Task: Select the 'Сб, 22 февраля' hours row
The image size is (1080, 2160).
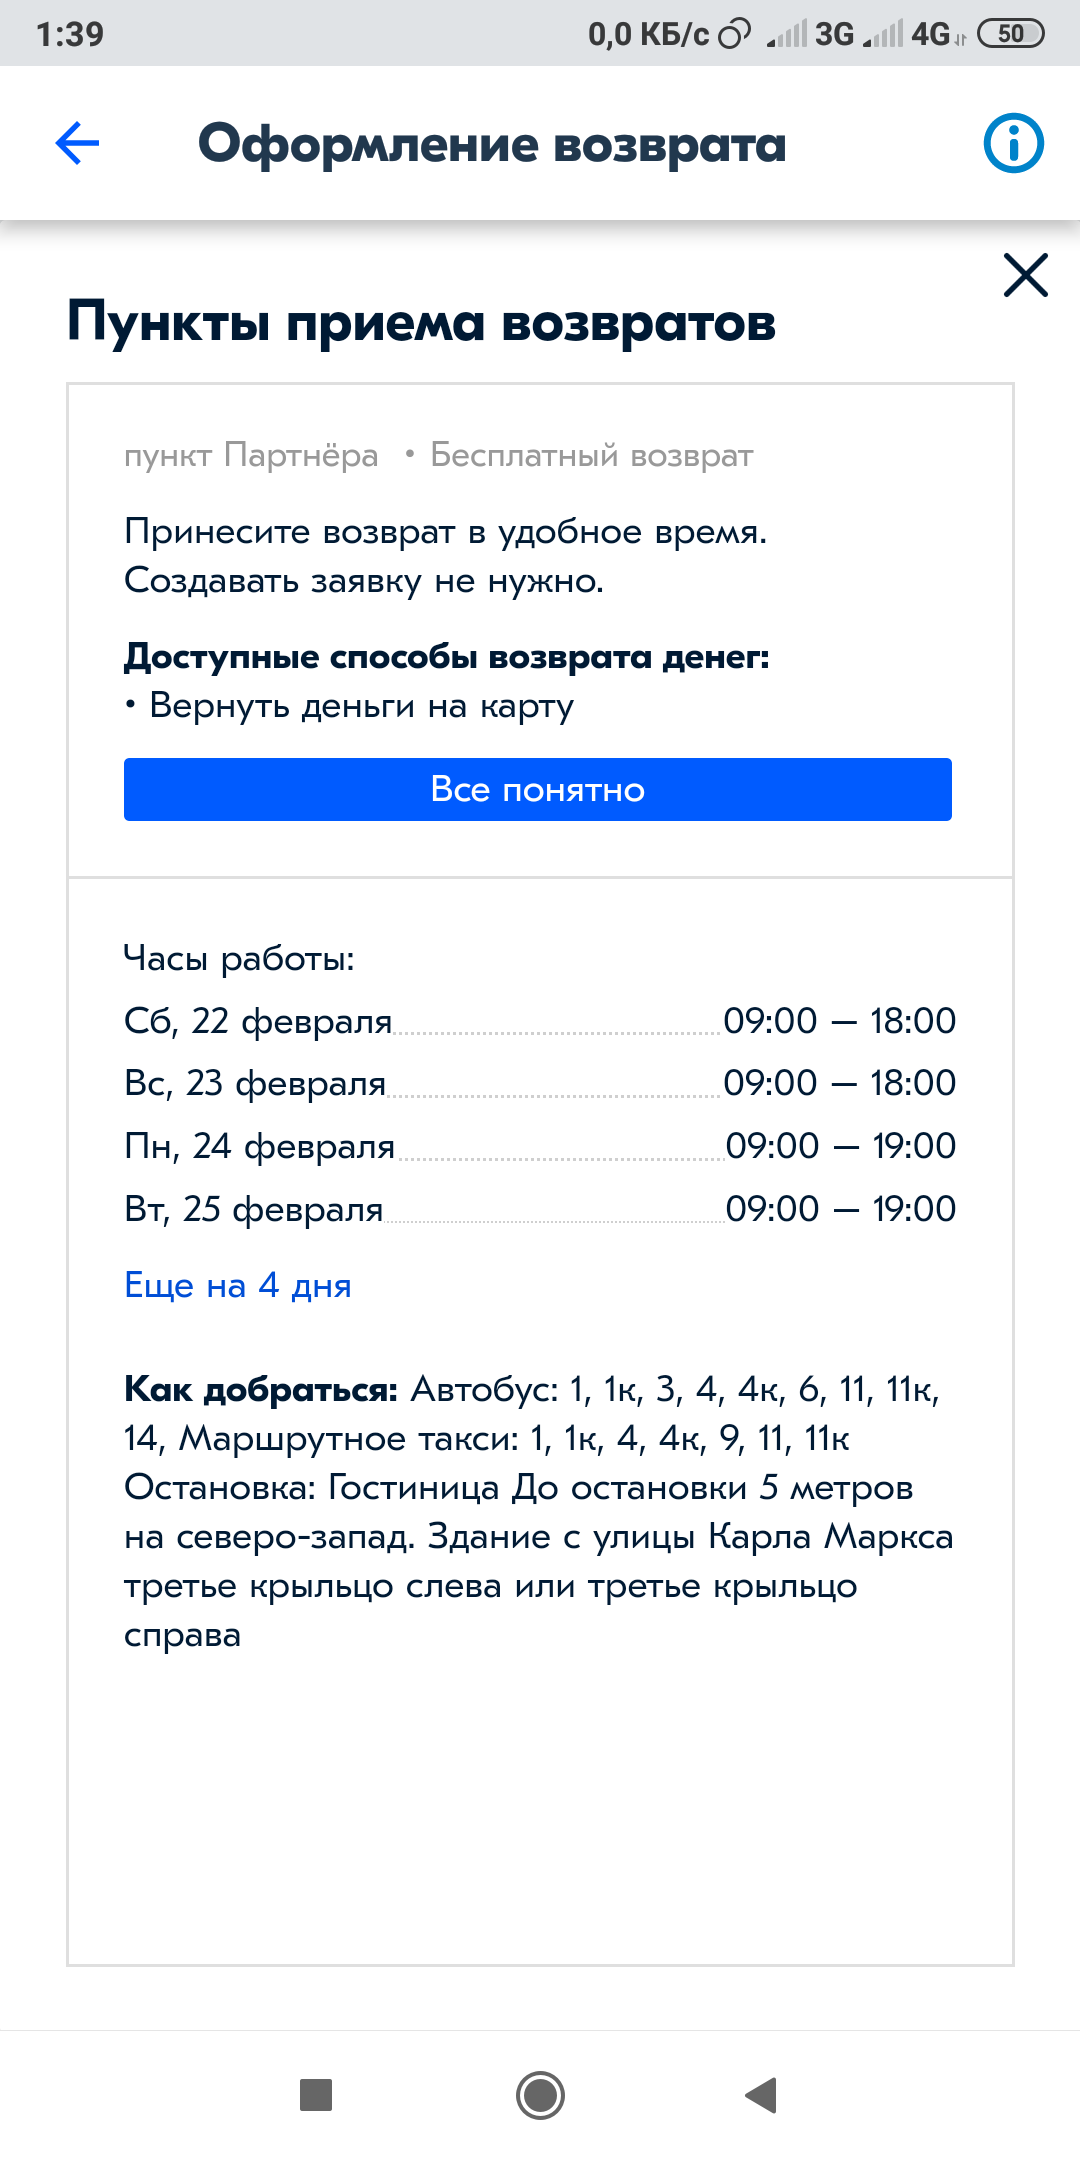Action: point(540,1021)
